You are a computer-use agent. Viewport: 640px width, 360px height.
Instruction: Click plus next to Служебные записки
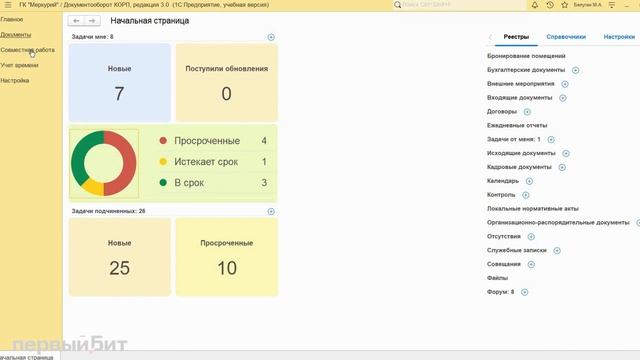(x=557, y=251)
